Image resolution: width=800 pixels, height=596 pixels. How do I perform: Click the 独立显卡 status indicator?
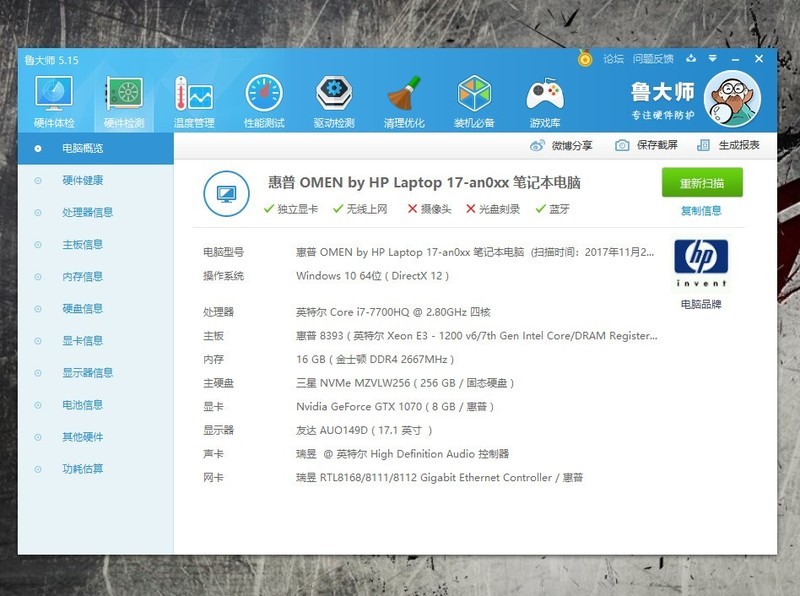tap(291, 209)
